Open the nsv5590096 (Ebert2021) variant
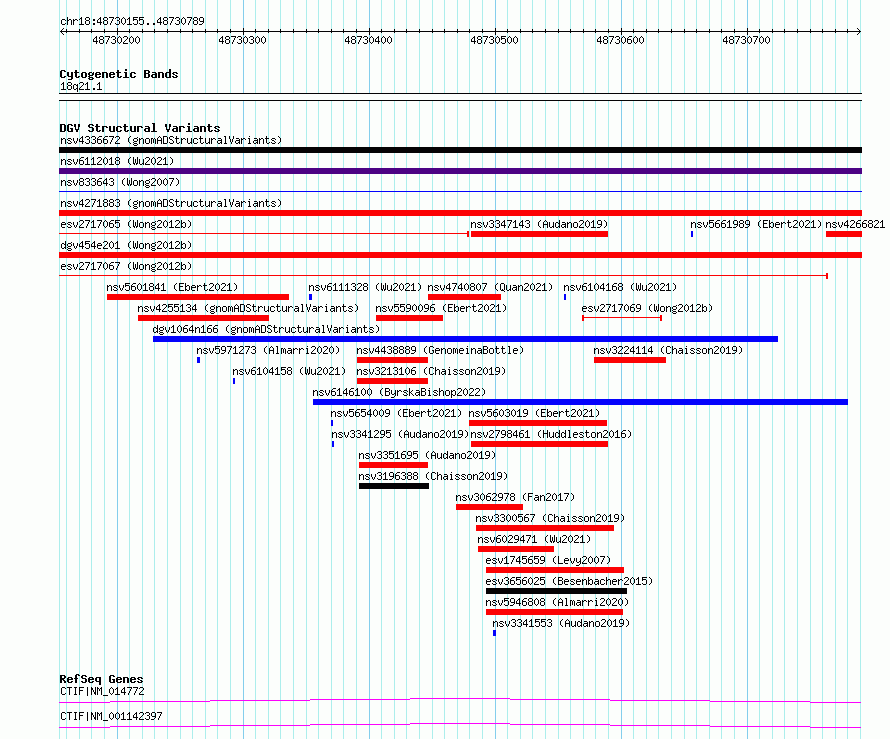This screenshot has height=739, width=890. 441,308
